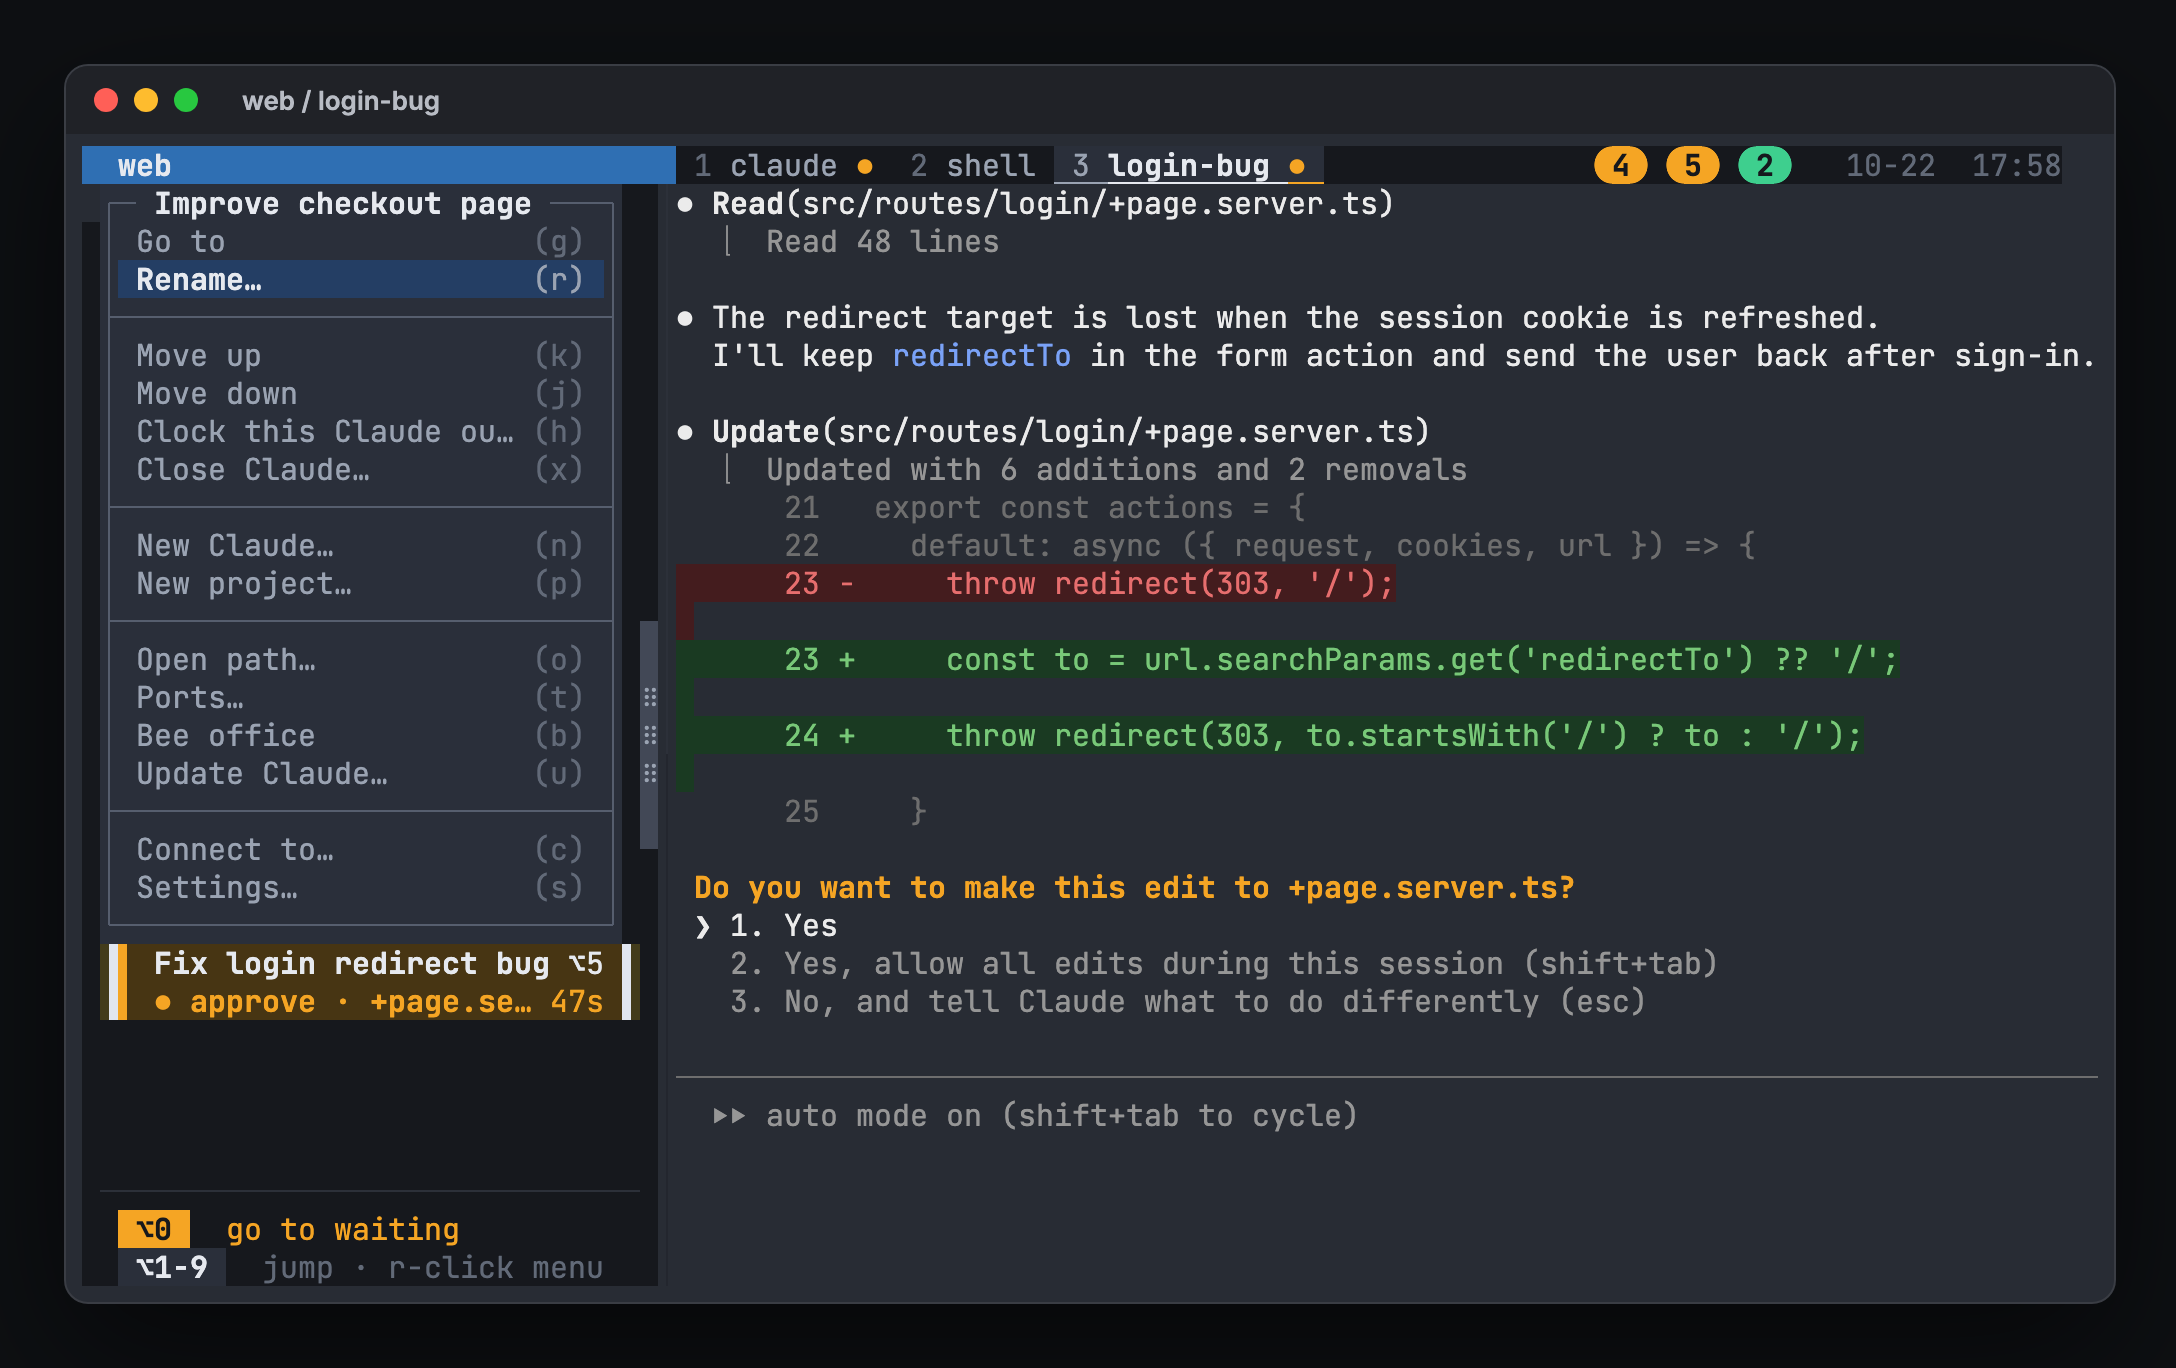Select New Claude… menu entry
Viewport: 2176px width, 1368px height.
(360, 546)
